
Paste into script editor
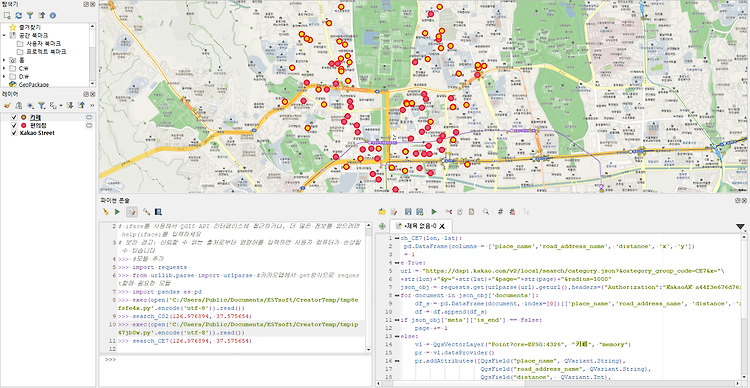(x=471, y=211)
